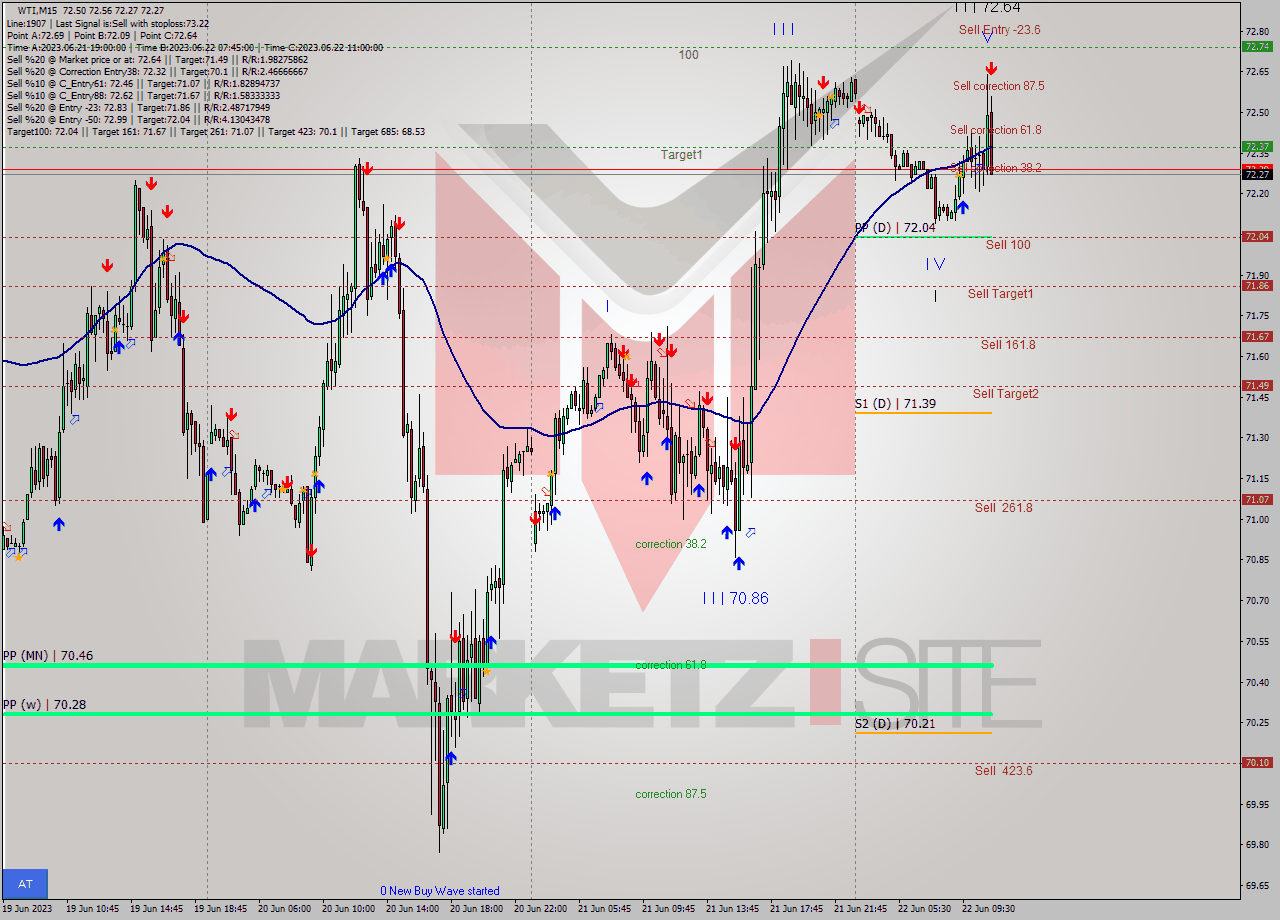Click red down arrow above Sell correction 87.5
This screenshot has height=920, width=1280.
tap(990, 69)
